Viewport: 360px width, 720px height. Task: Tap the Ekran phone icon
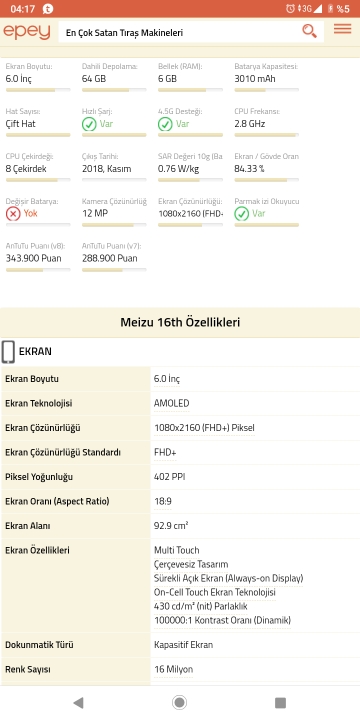click(x=8, y=352)
